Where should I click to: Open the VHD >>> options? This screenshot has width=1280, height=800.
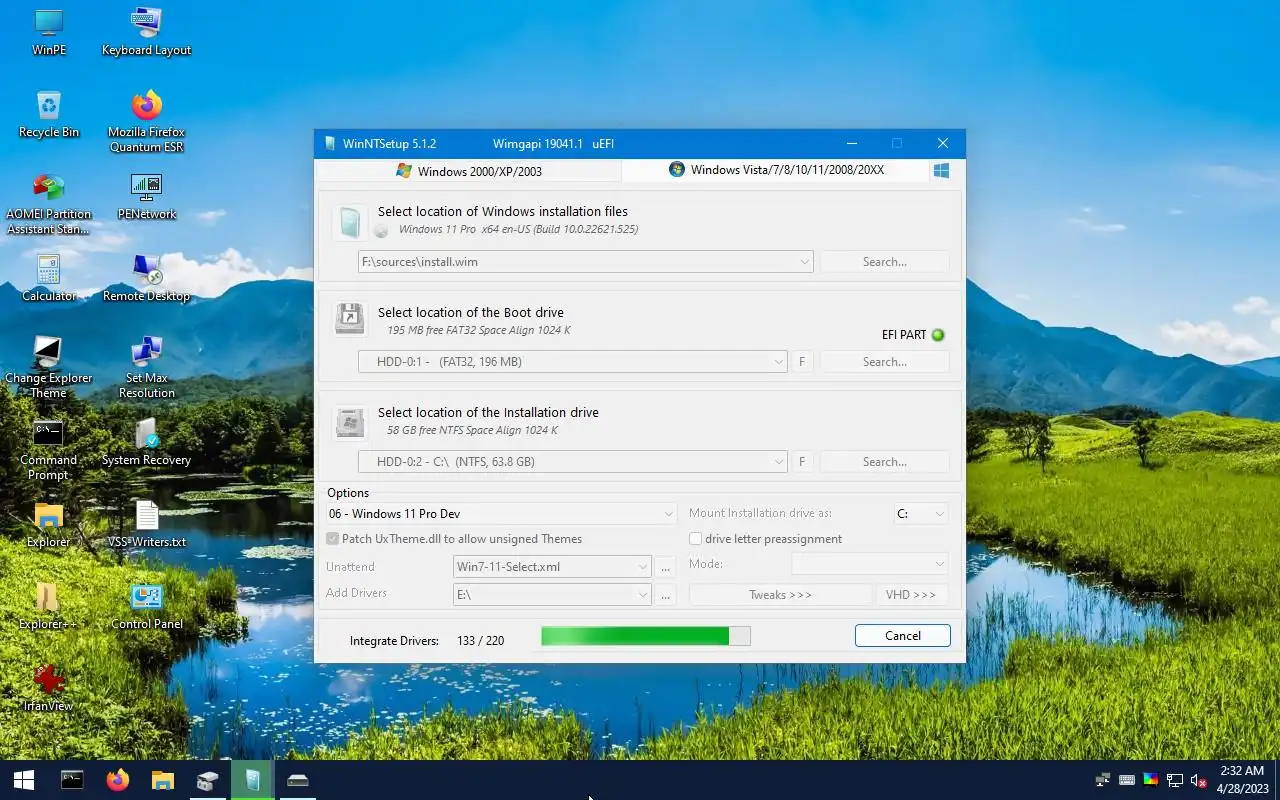(911, 595)
